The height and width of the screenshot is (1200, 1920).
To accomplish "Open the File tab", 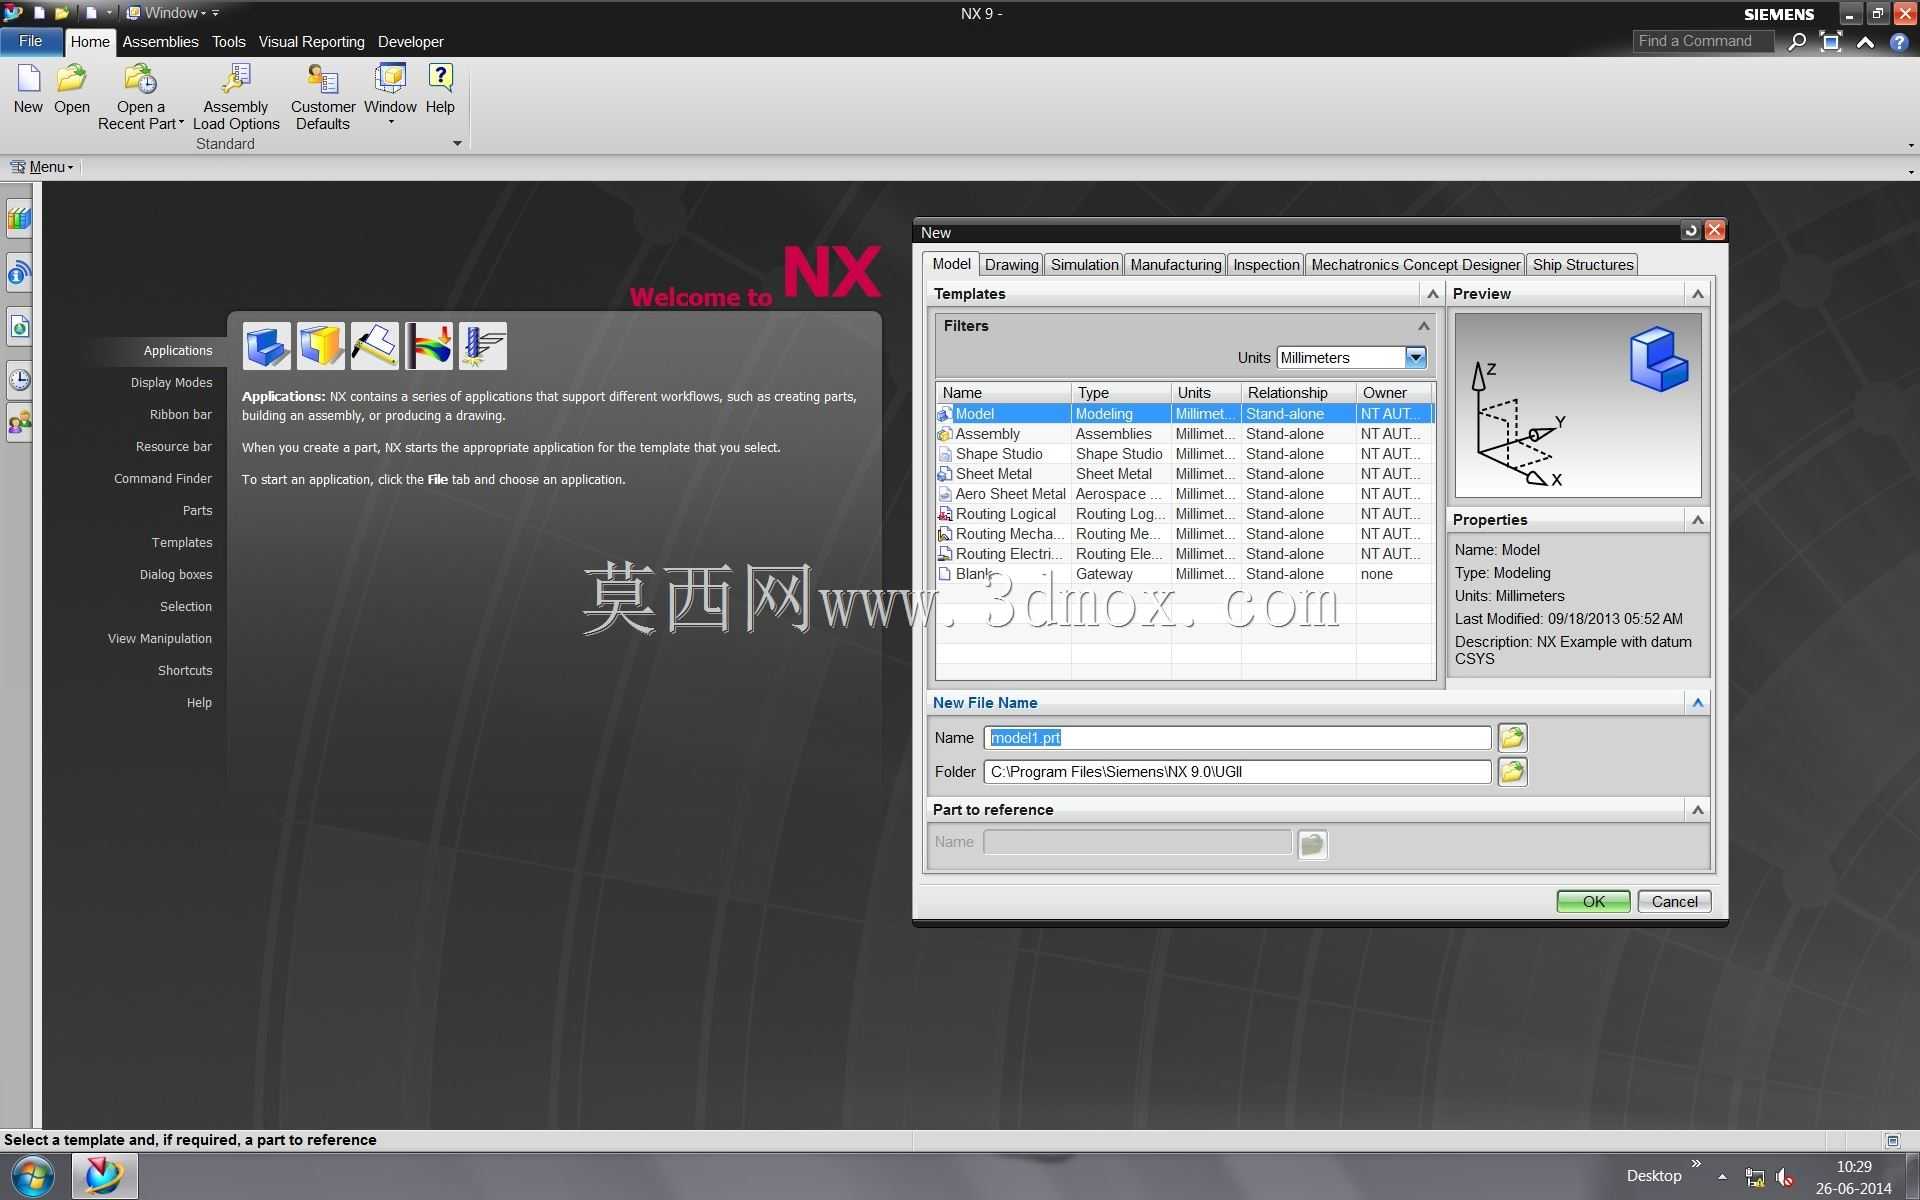I will 31,41.
